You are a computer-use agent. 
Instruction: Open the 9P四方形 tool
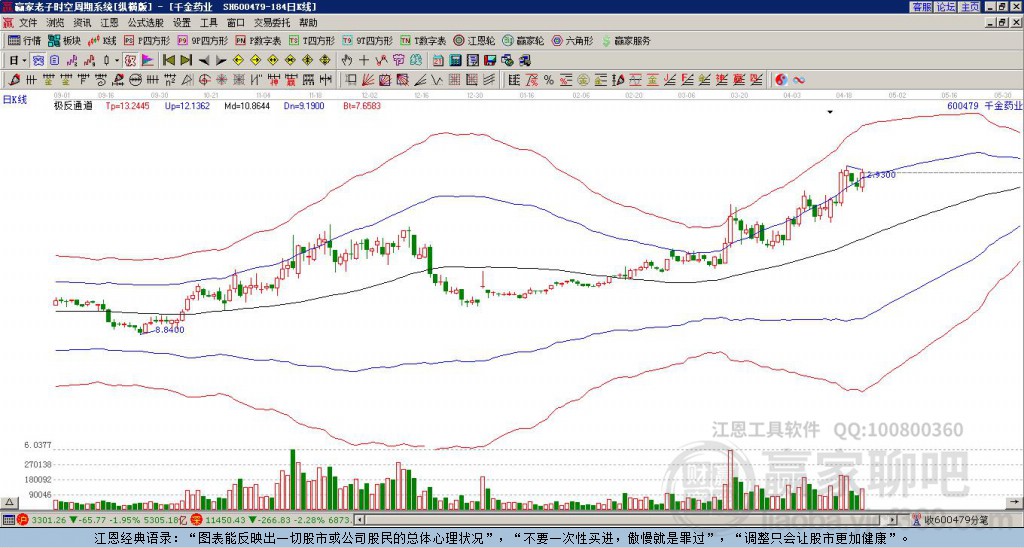click(203, 40)
